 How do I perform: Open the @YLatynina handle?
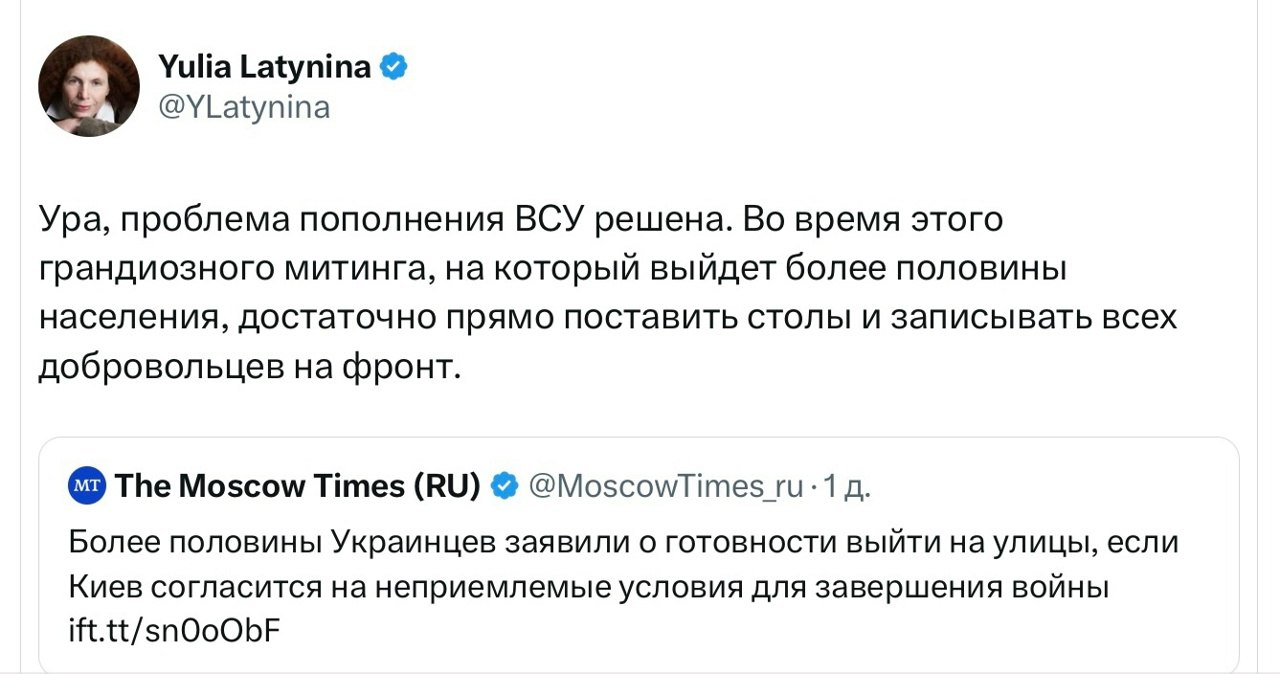(x=243, y=106)
